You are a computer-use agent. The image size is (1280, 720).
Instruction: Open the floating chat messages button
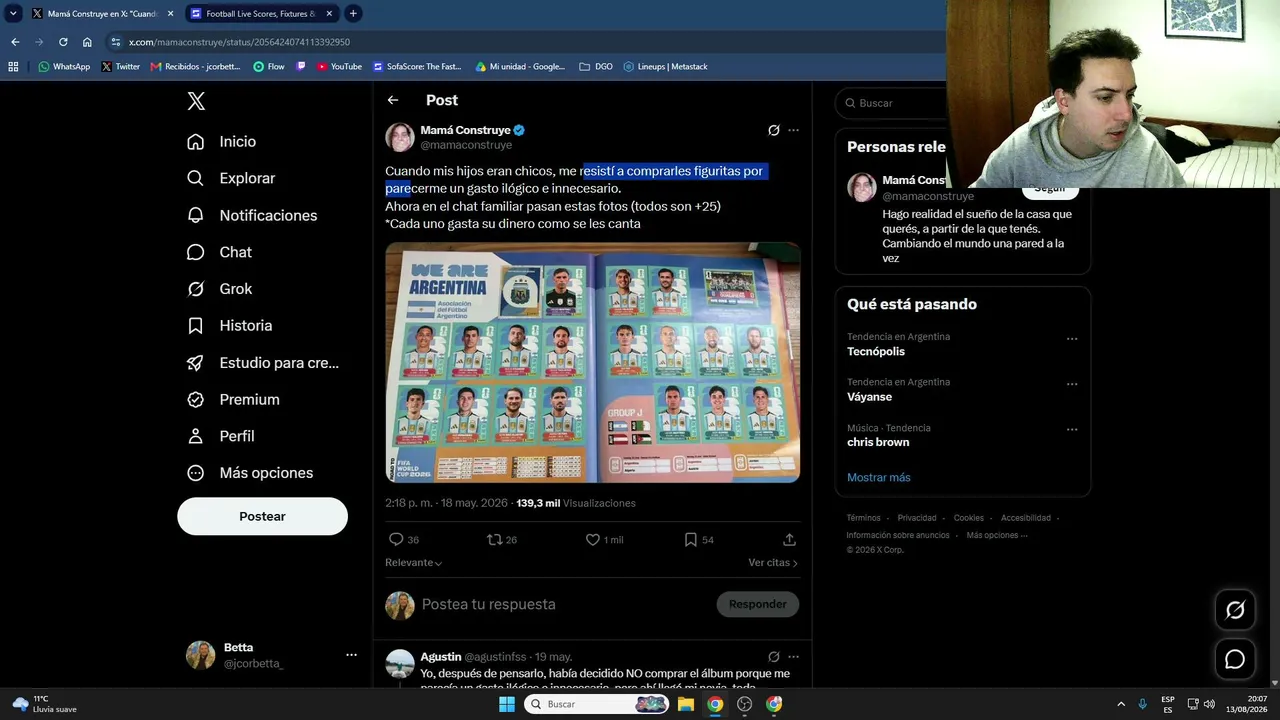(1235, 660)
